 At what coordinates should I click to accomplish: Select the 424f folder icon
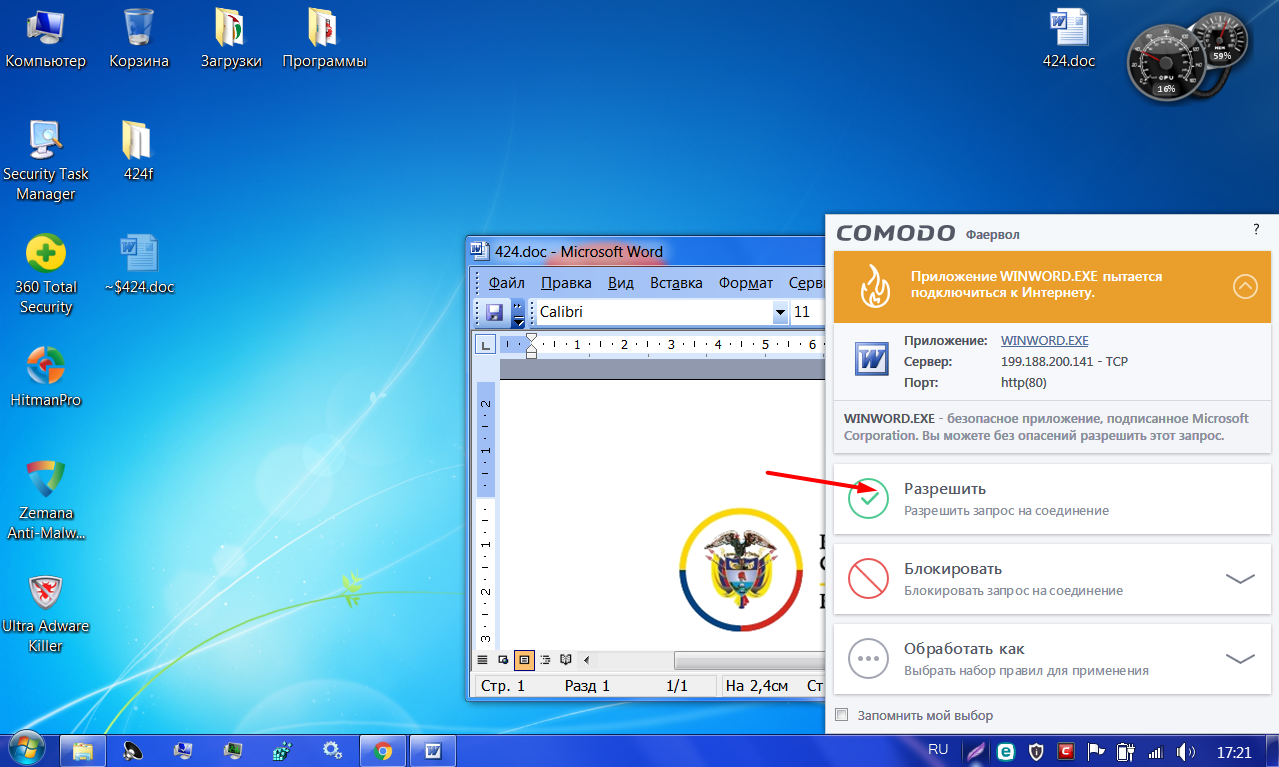tap(138, 152)
